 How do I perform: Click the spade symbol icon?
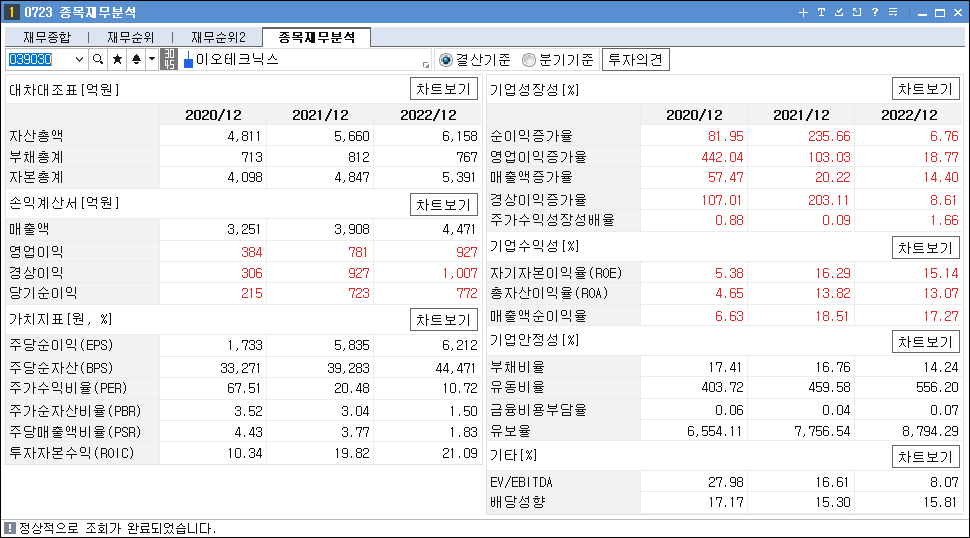[x=136, y=59]
